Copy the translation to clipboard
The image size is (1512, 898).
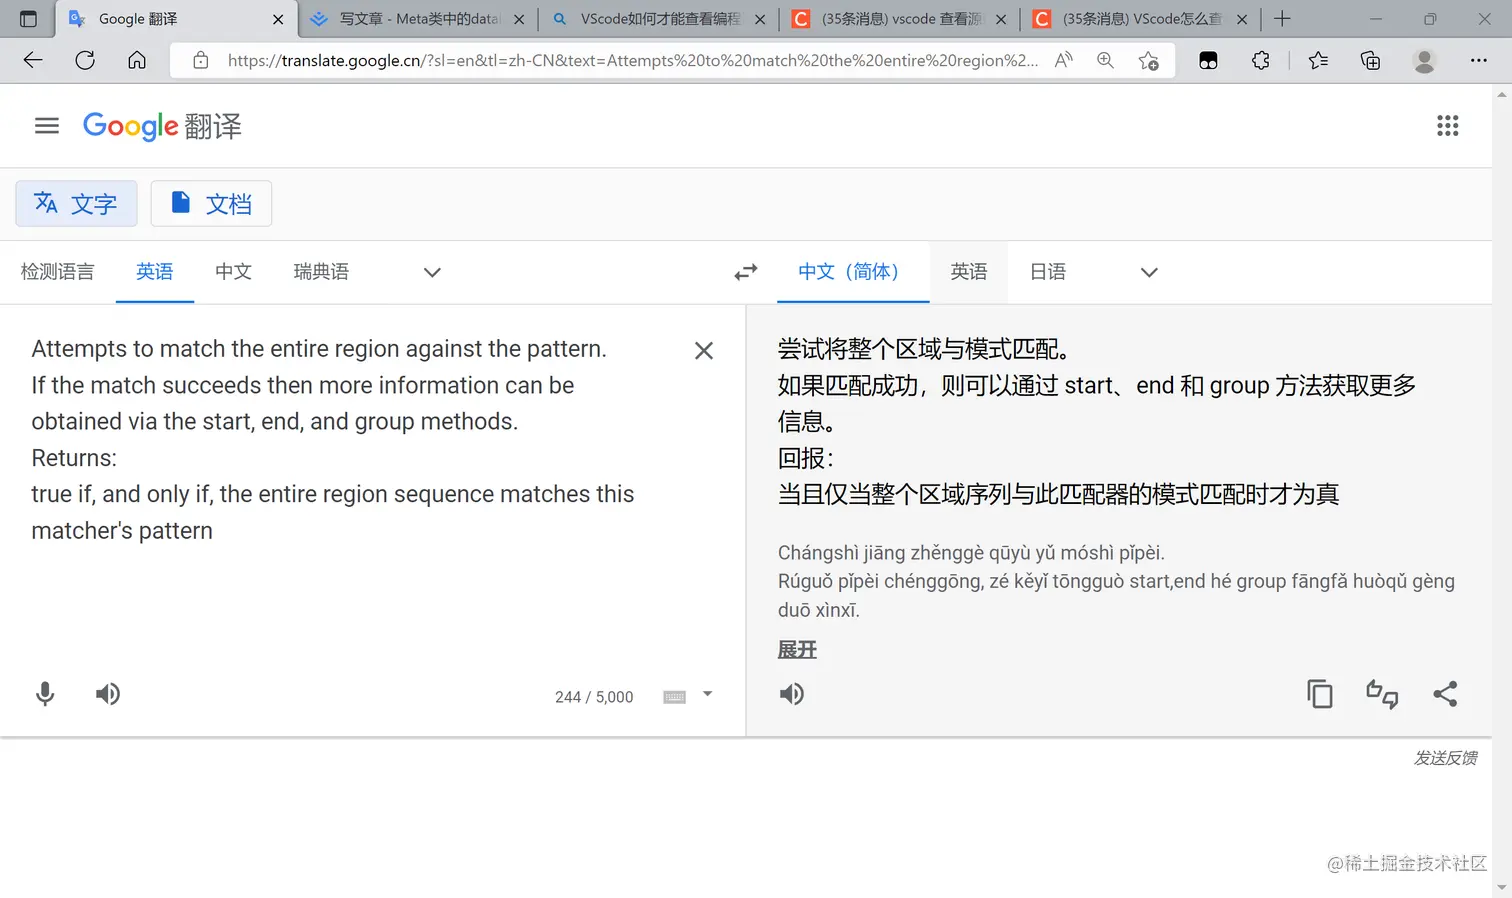tap(1320, 694)
